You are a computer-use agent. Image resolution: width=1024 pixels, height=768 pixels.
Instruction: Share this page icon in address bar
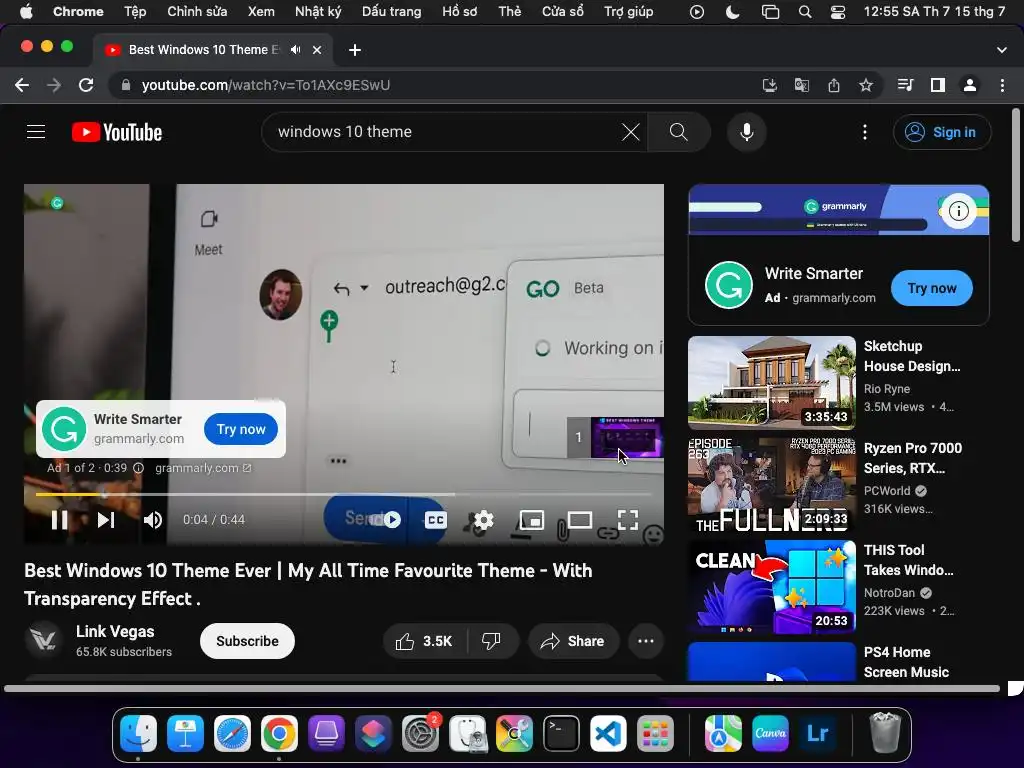tap(834, 85)
